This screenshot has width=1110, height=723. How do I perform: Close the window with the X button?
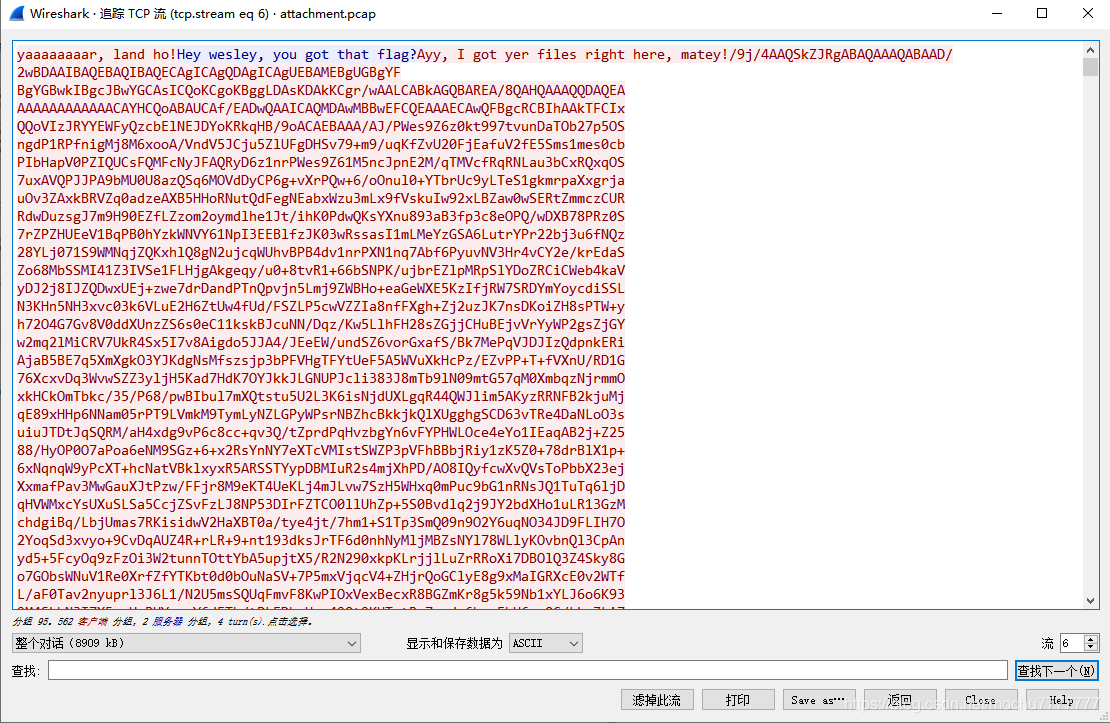pyautogui.click(x=1088, y=13)
